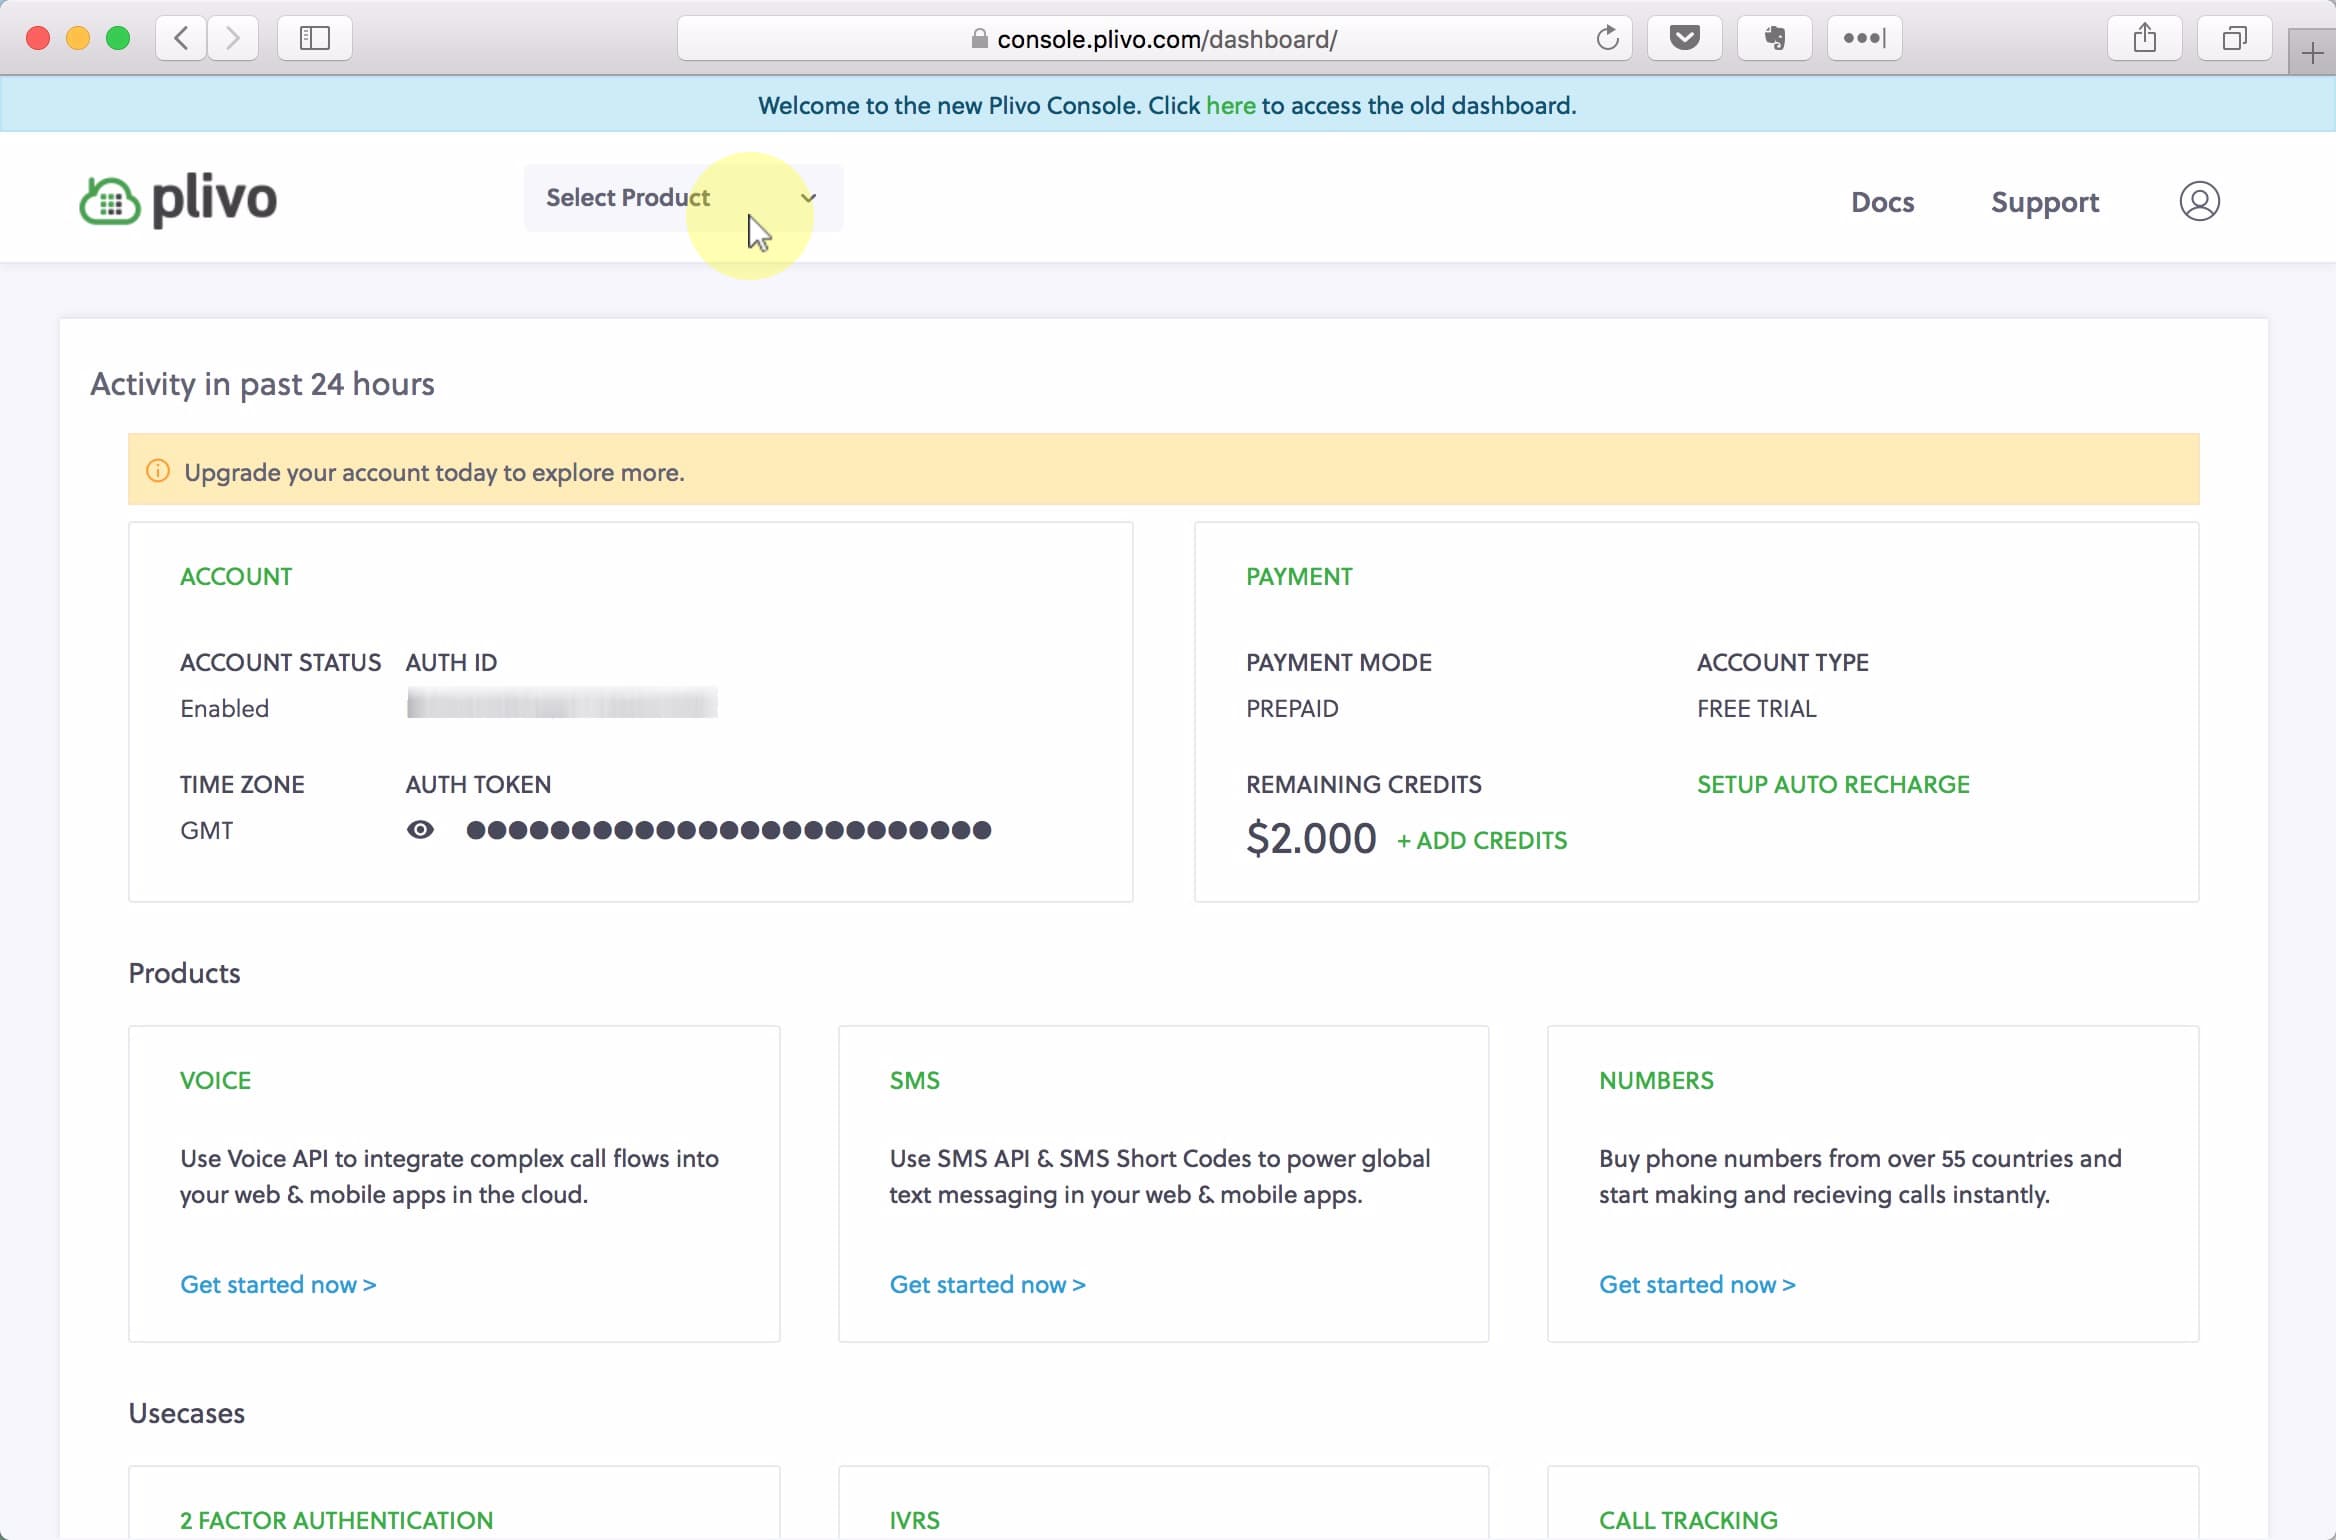Get started now under SMS

click(x=988, y=1284)
